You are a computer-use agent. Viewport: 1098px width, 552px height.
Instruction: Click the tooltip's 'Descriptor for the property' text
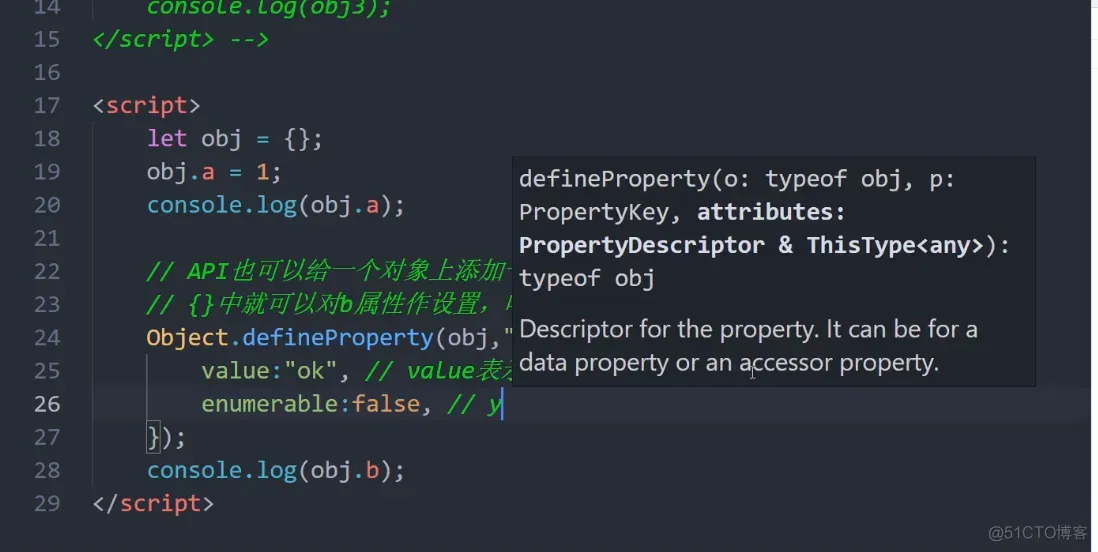pos(669,329)
